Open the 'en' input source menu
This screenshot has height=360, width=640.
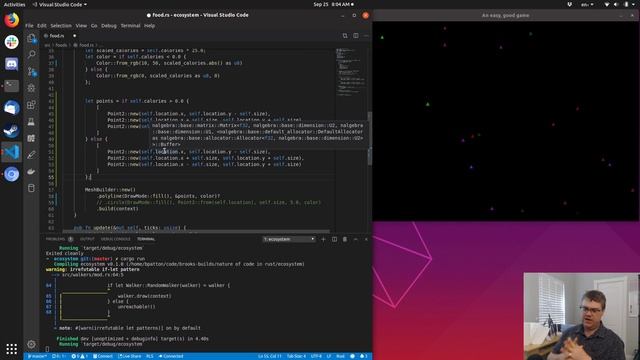pos(587,4)
